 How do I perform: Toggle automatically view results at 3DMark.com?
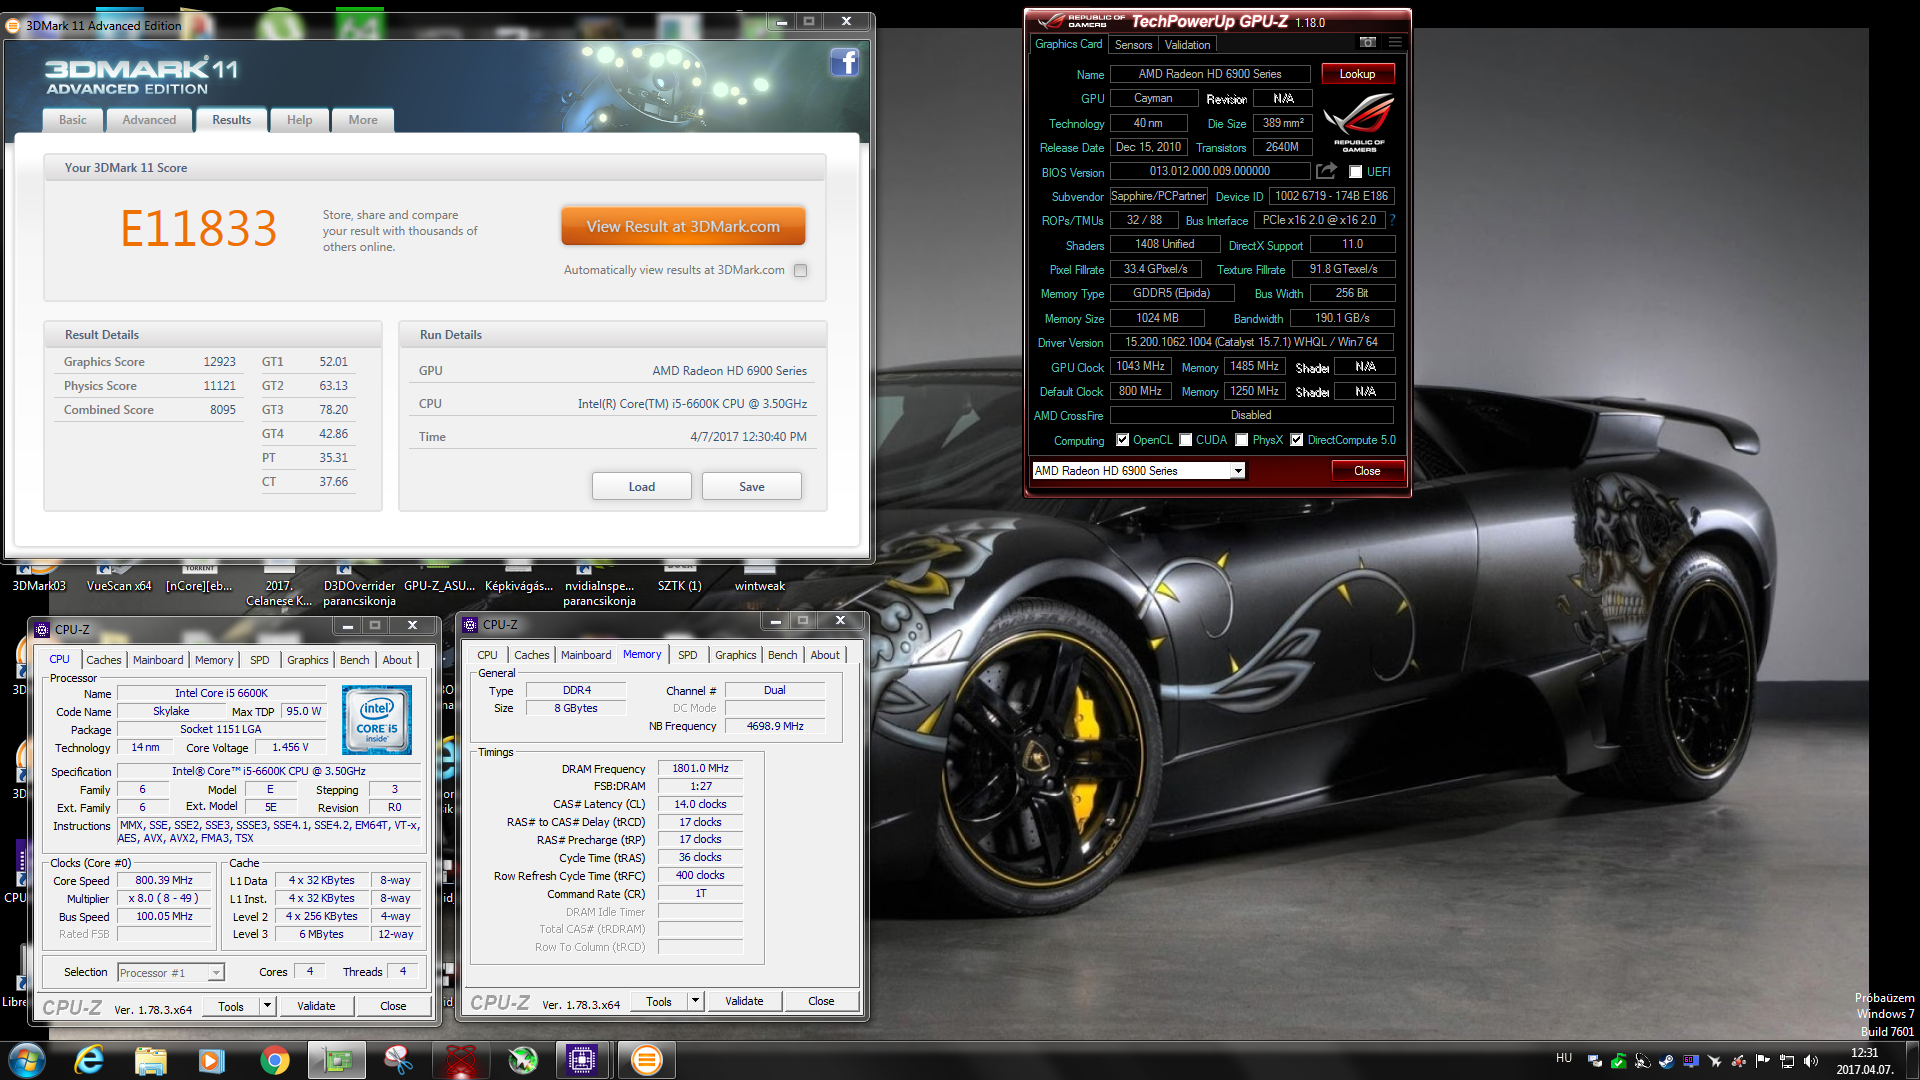pos(800,270)
